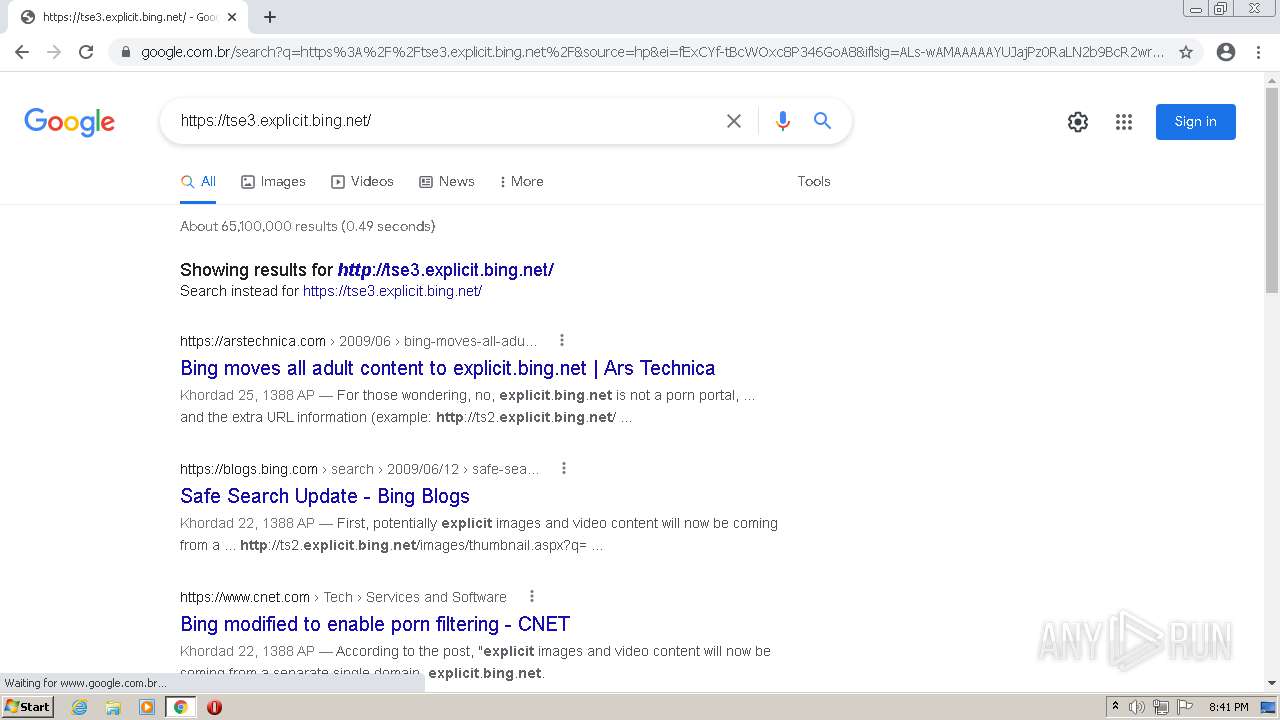Go back using the browser back arrow
Image resolution: width=1280 pixels, height=720 pixels.
22,52
